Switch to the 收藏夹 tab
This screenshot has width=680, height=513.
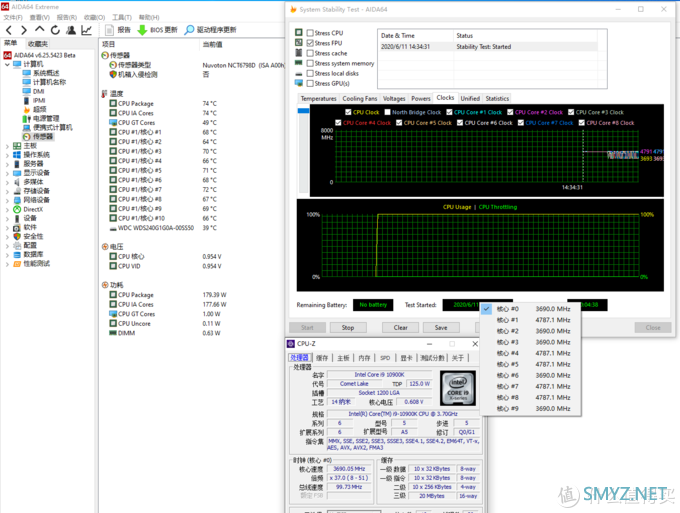pos(38,44)
